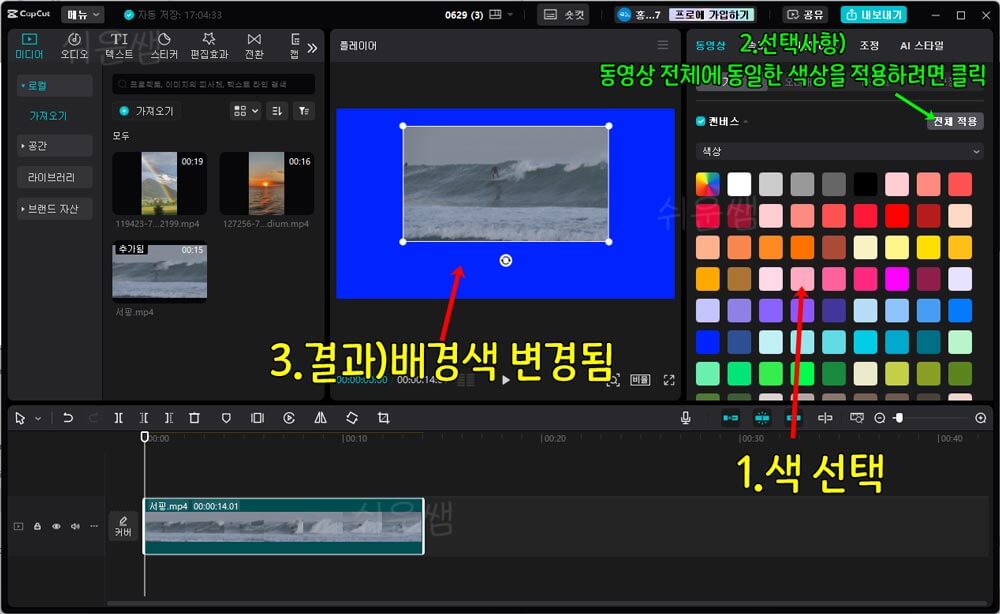Open the thumbnail view options dropdown near 가져오기
The height and width of the screenshot is (614, 1000).
pos(243,111)
